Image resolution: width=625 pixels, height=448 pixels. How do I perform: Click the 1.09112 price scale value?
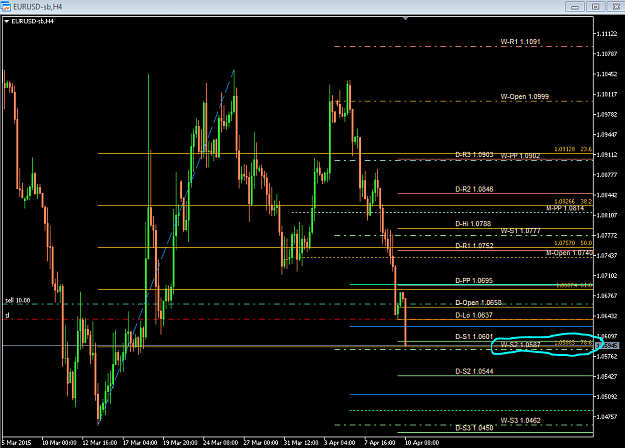tap(607, 155)
